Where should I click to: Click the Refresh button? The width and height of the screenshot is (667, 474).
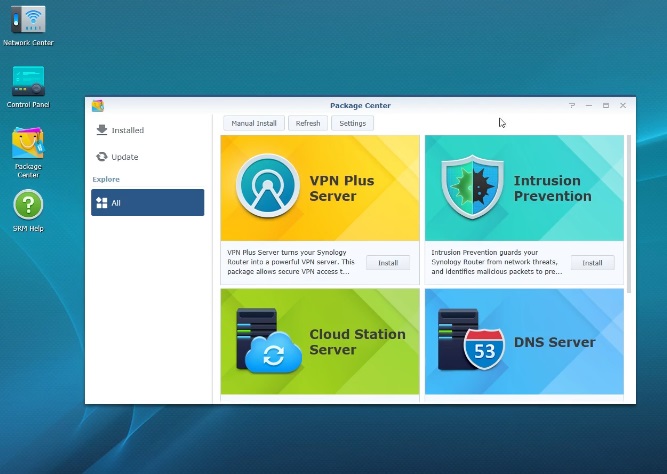click(308, 123)
